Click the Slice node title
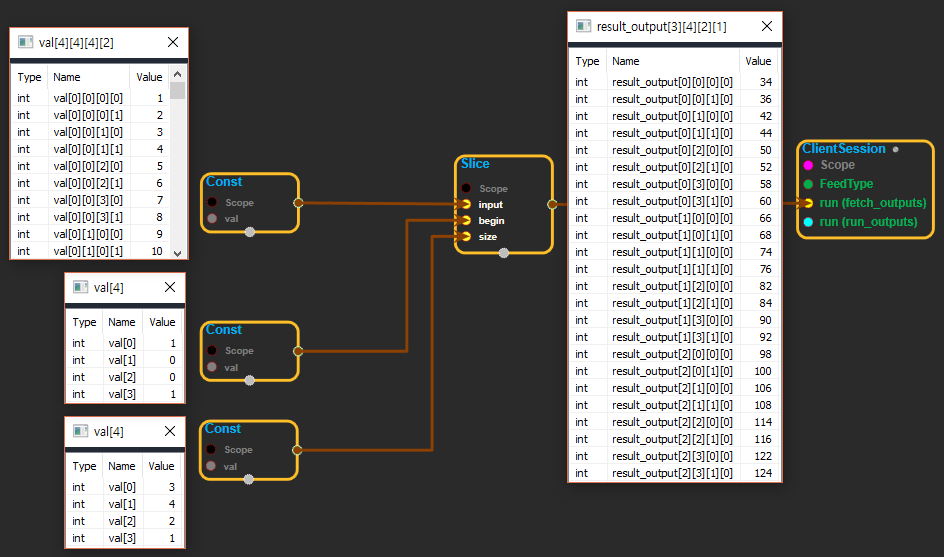The height and width of the screenshot is (557, 944). click(475, 164)
